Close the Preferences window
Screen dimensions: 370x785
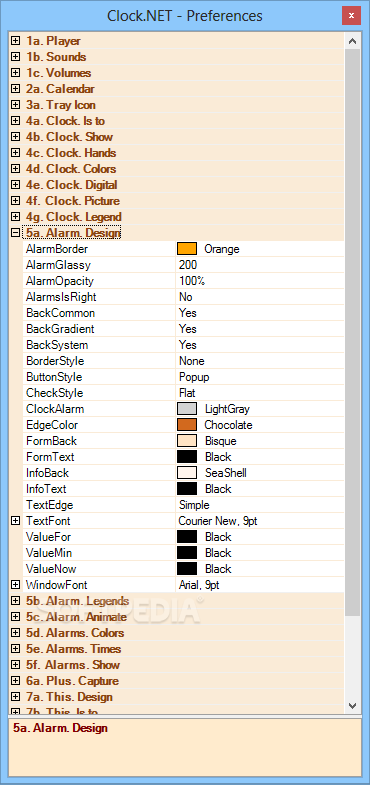pos(351,16)
